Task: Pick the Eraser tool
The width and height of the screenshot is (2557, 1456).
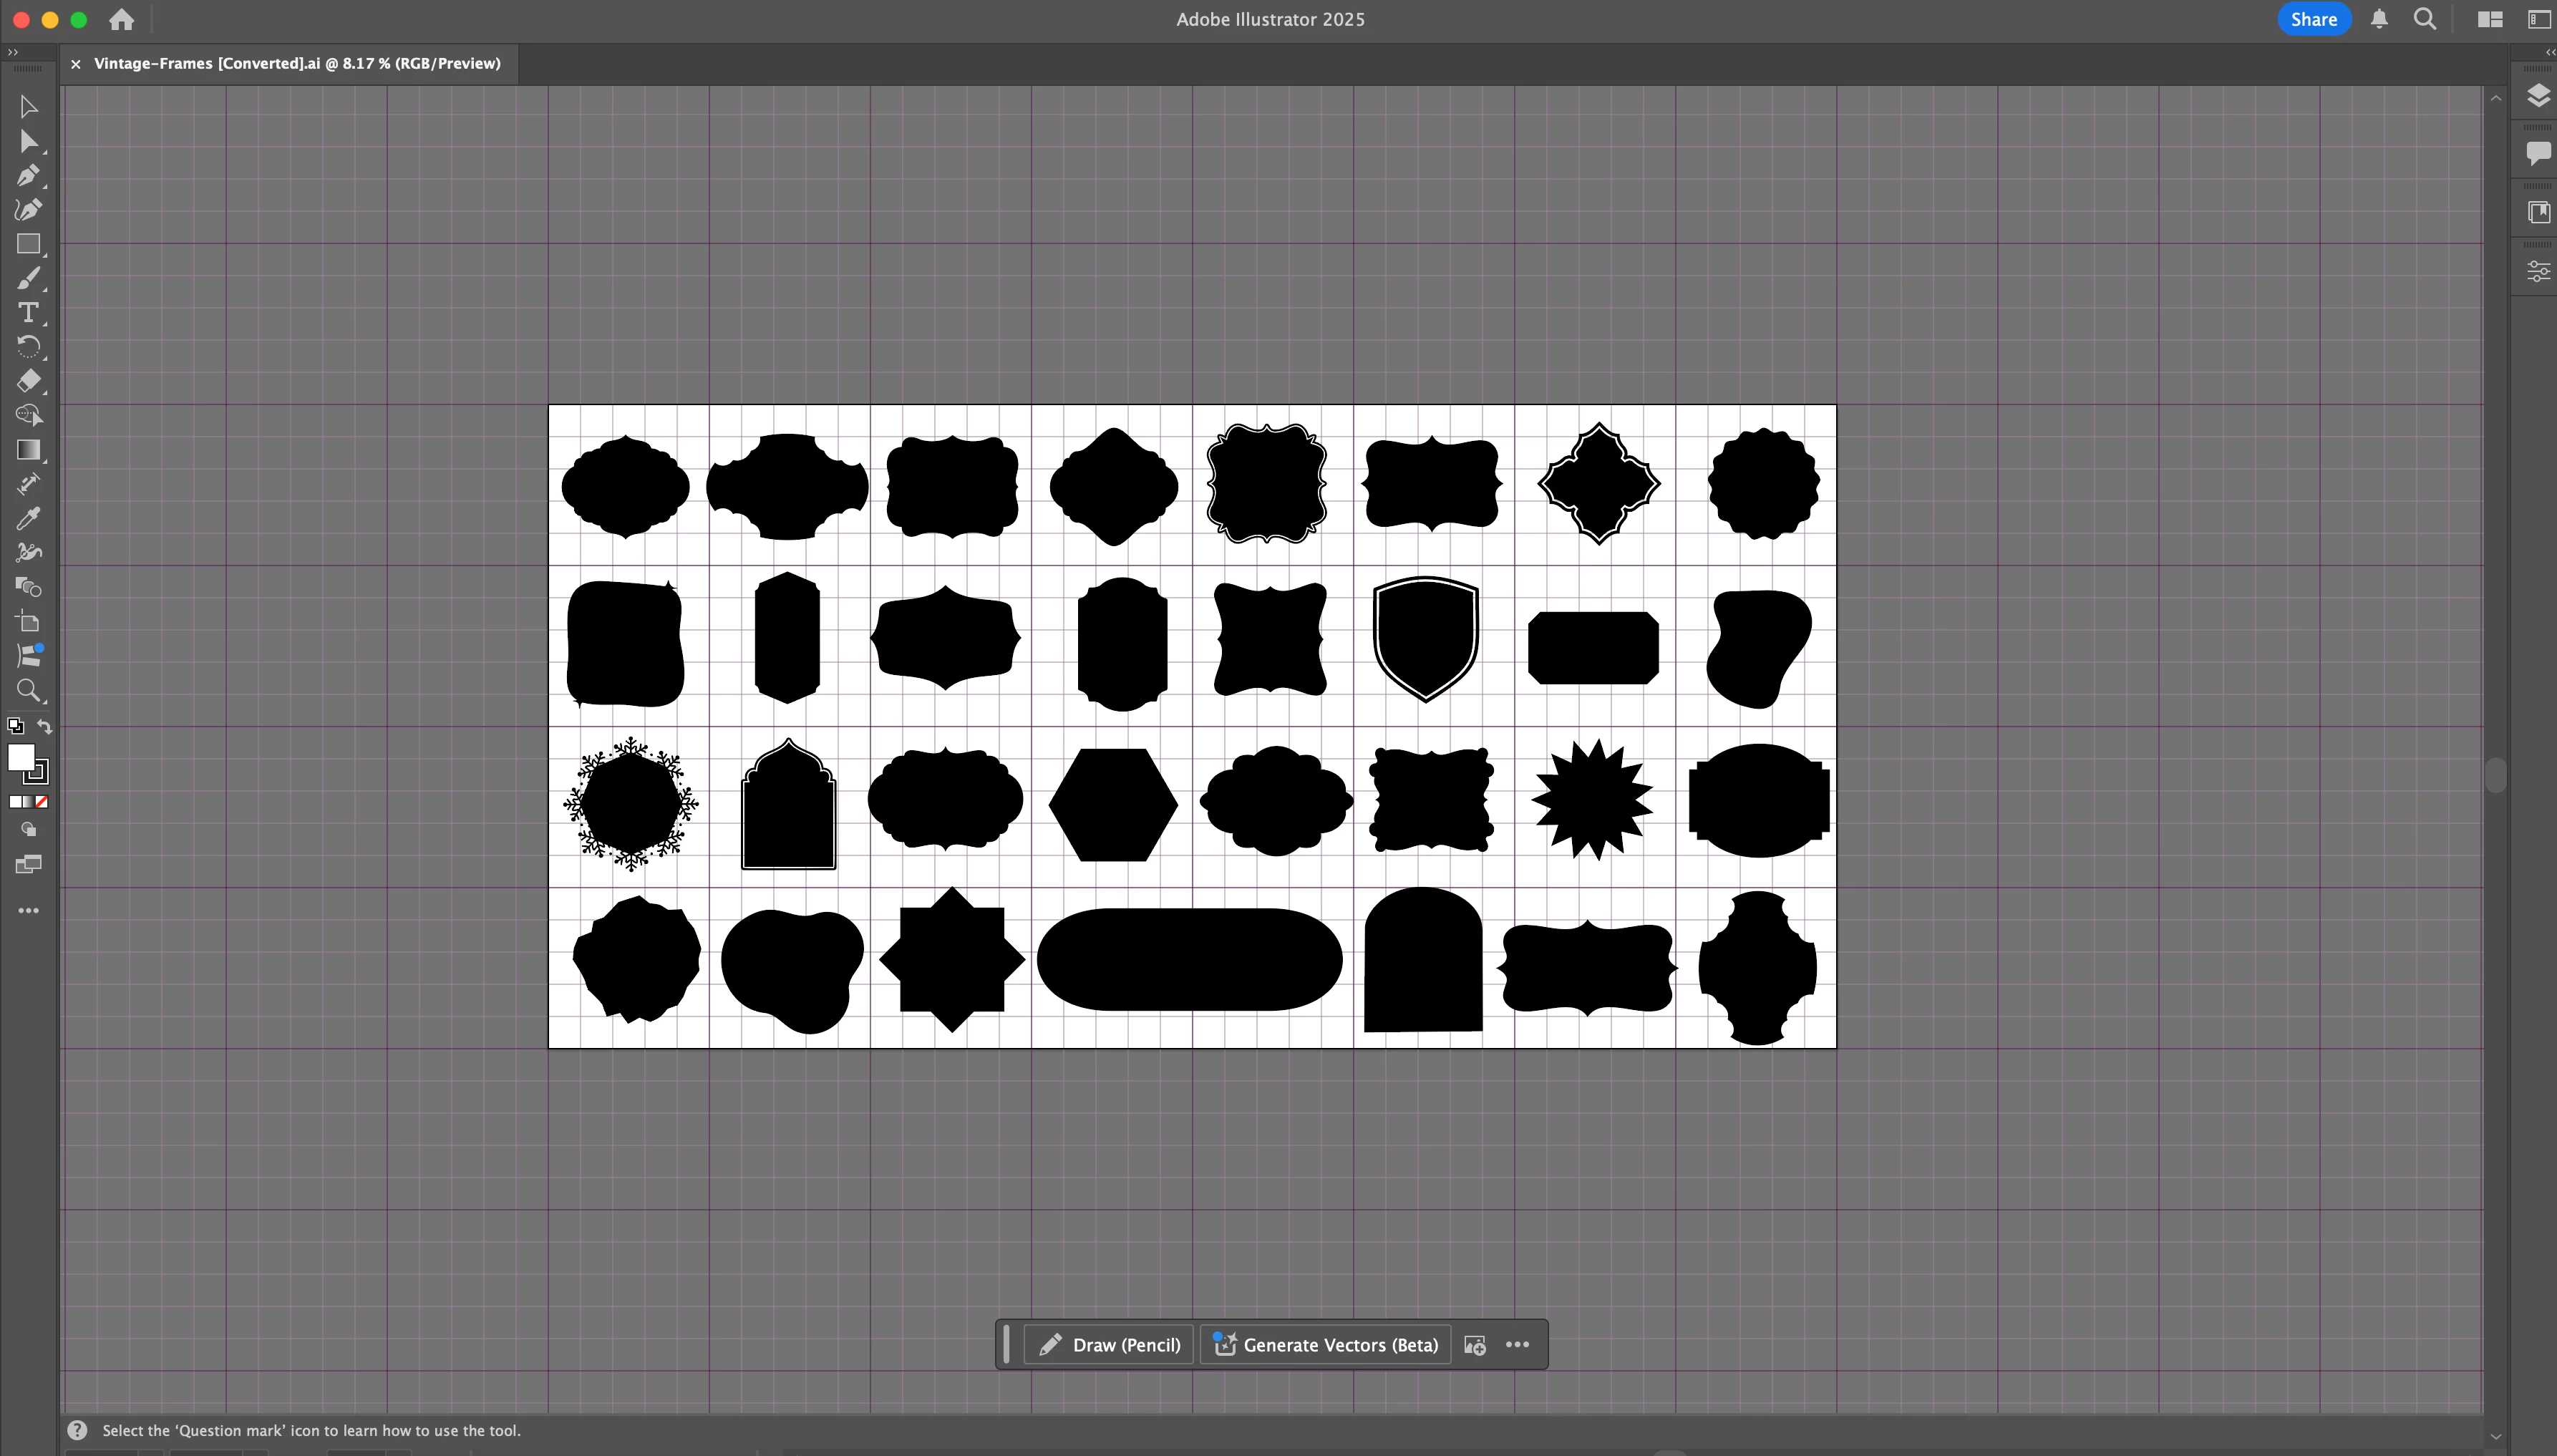Action: tap(28, 380)
